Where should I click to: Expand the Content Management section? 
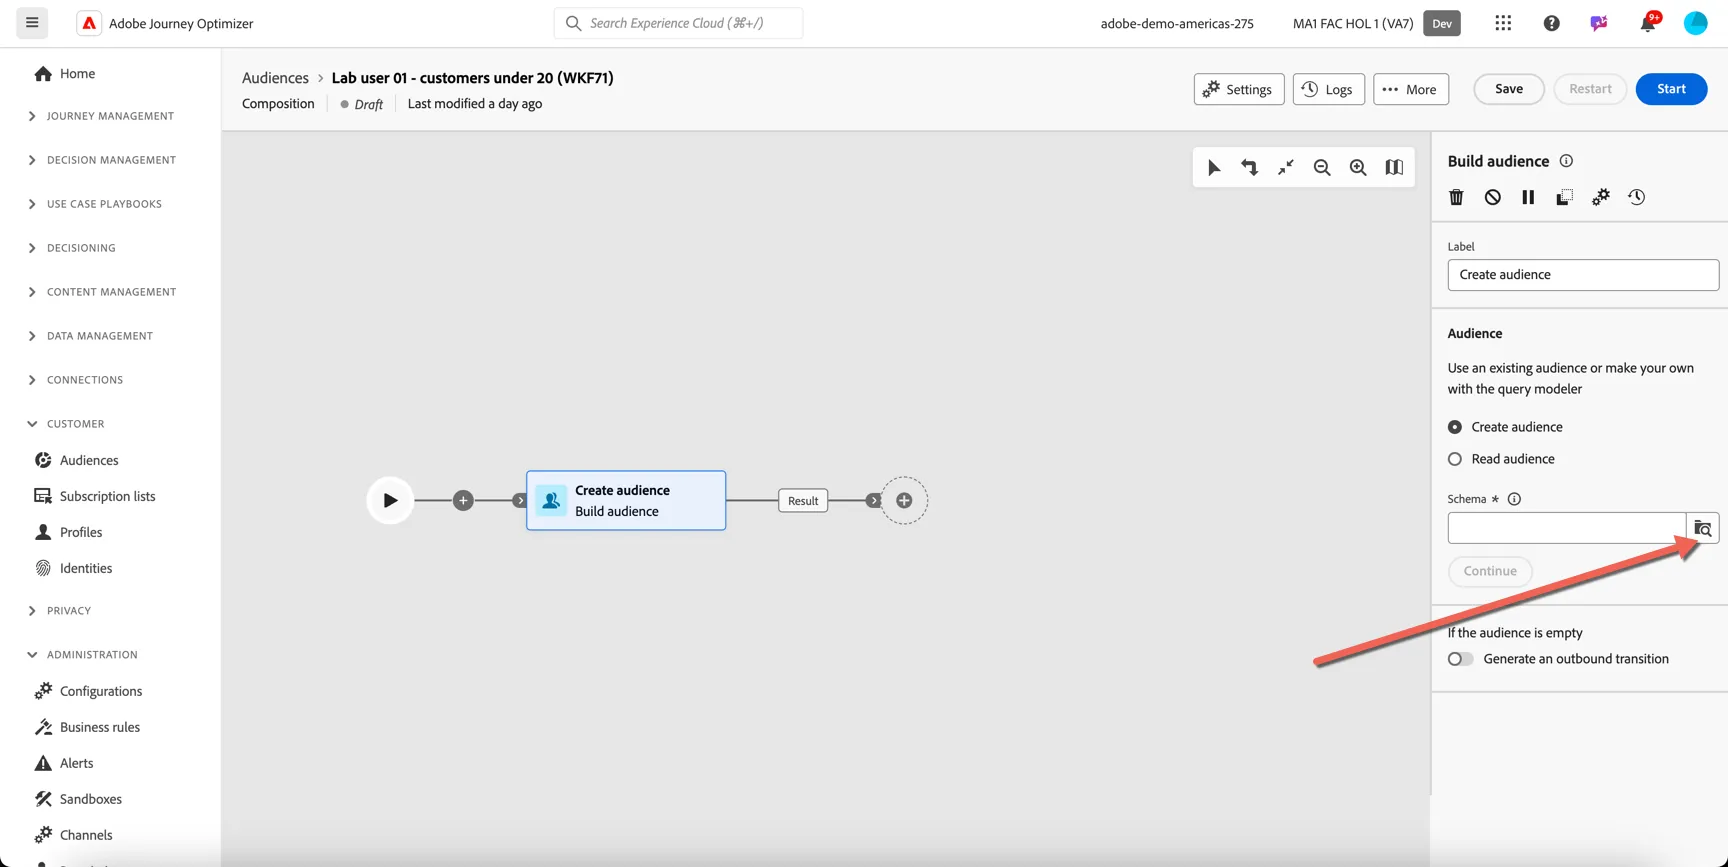coord(102,292)
